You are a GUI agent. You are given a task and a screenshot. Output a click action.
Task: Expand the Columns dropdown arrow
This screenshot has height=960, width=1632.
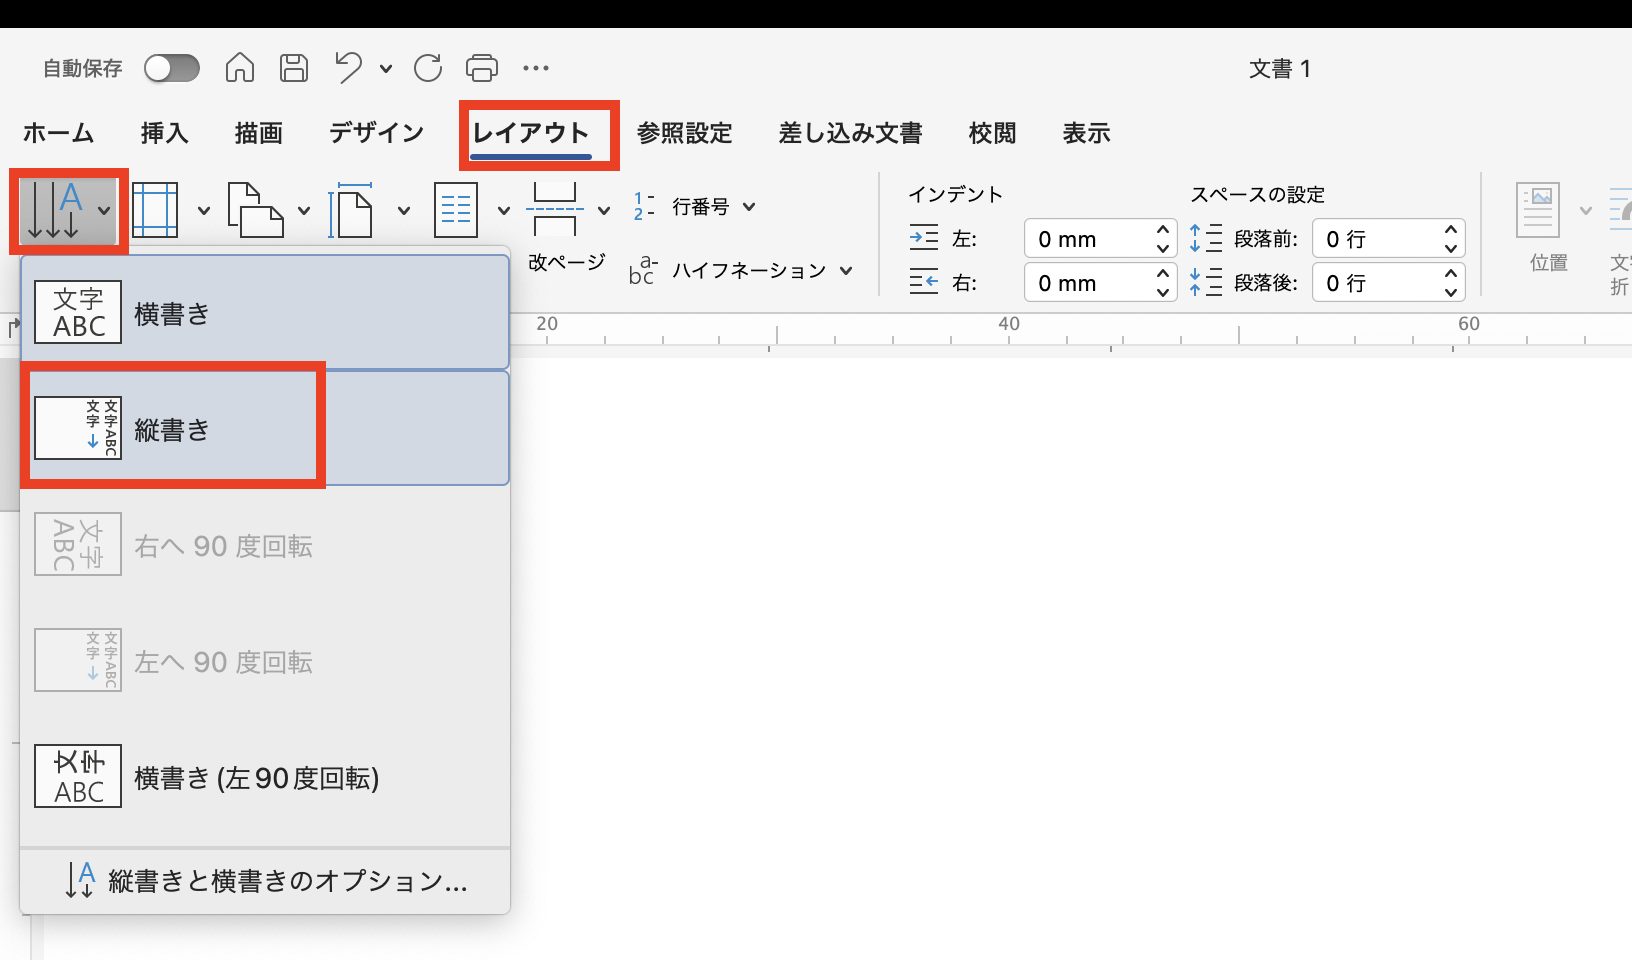point(504,211)
